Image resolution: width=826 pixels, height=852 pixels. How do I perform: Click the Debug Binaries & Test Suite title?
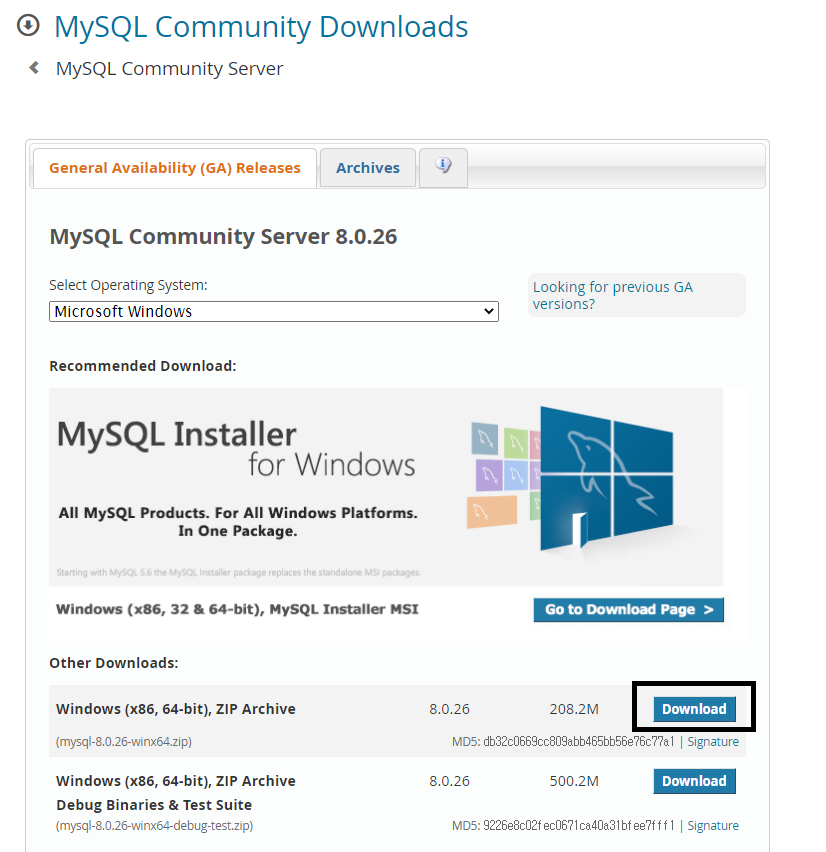[x=154, y=805]
